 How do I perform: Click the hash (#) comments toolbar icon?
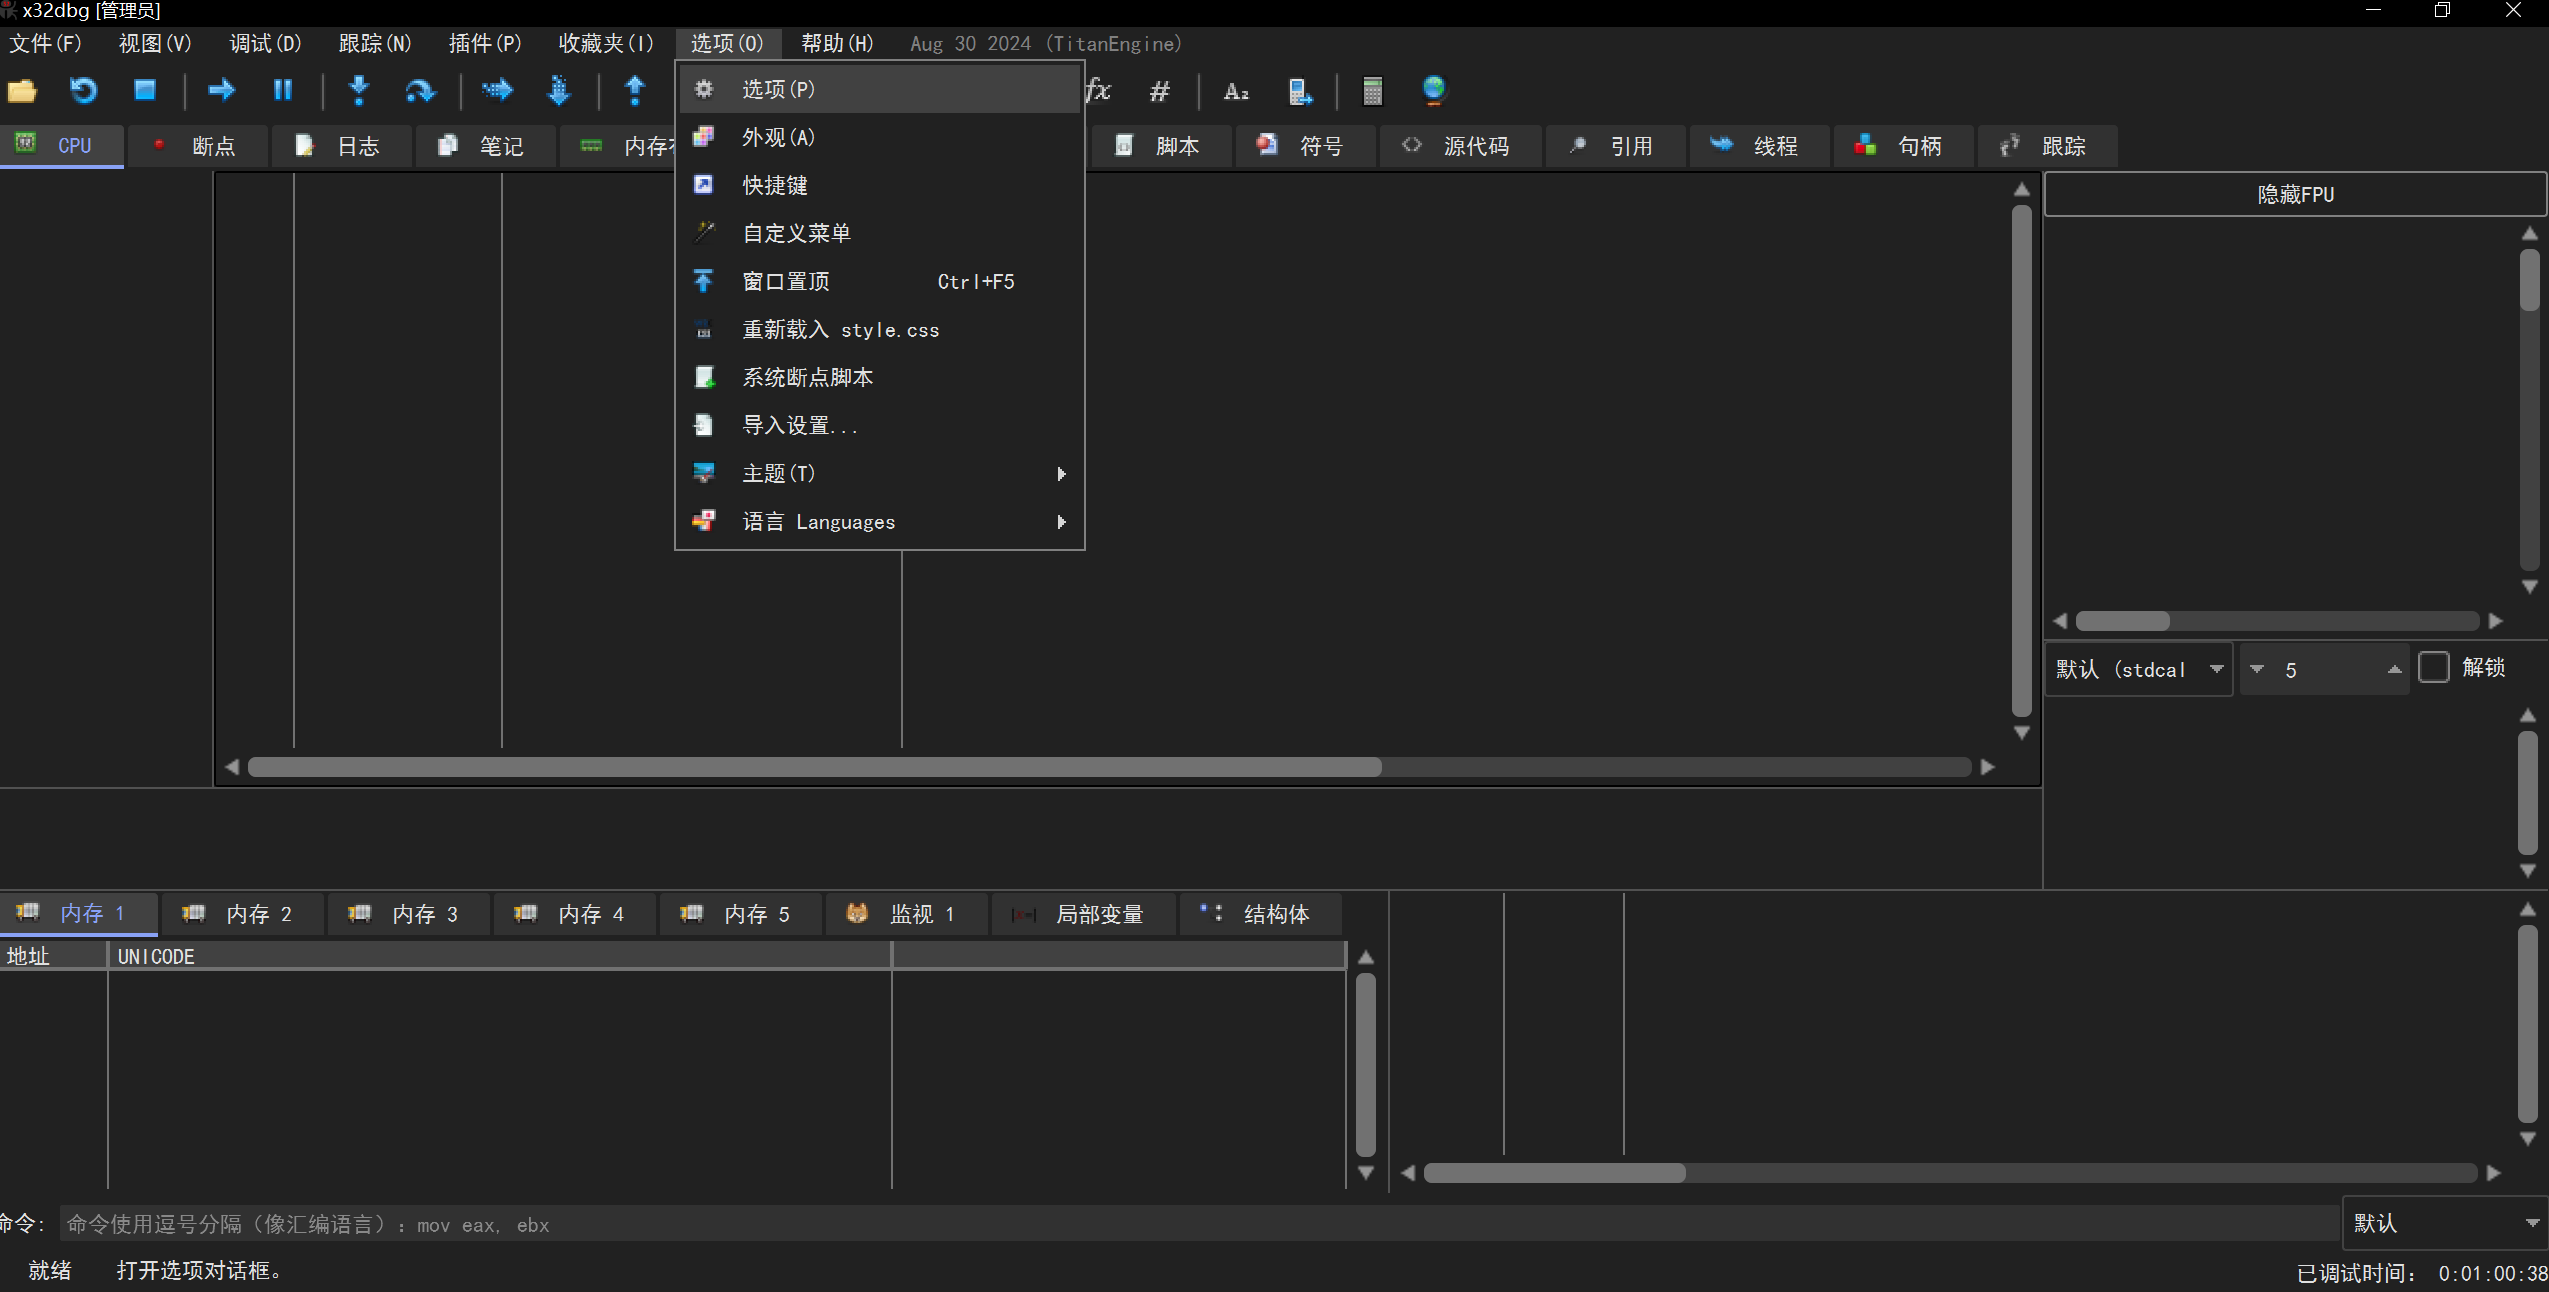click(1159, 91)
